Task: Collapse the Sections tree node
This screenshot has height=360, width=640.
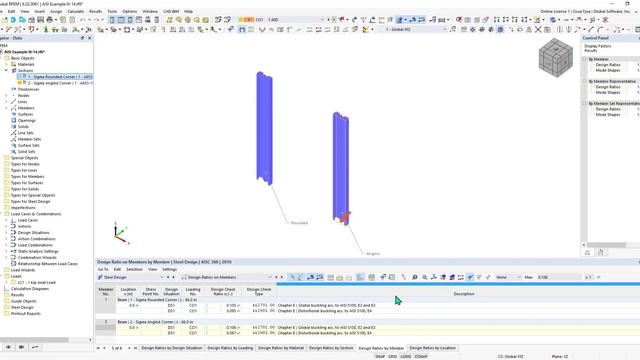Action: [6, 70]
